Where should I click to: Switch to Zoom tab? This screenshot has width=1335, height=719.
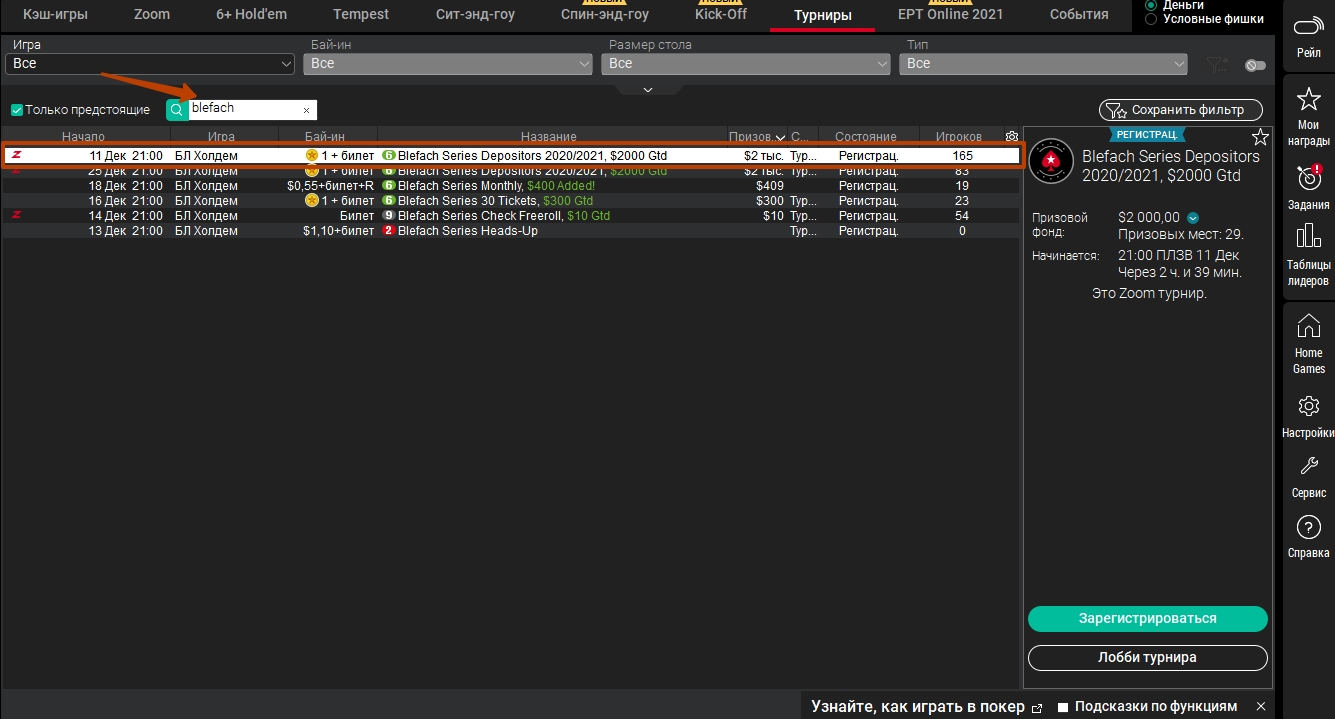pyautogui.click(x=152, y=14)
